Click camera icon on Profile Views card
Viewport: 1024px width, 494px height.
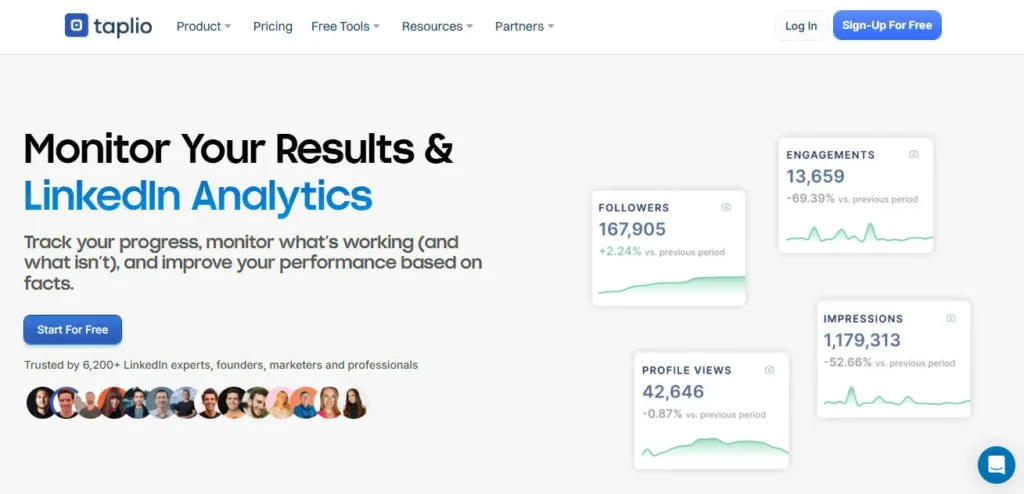[769, 370]
